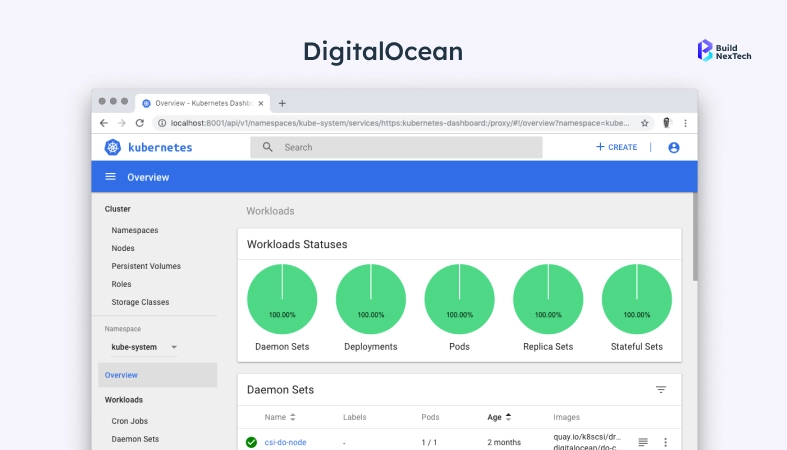787x450 pixels.
Task: Click the Daemon Sets card title
Action: 280,390
